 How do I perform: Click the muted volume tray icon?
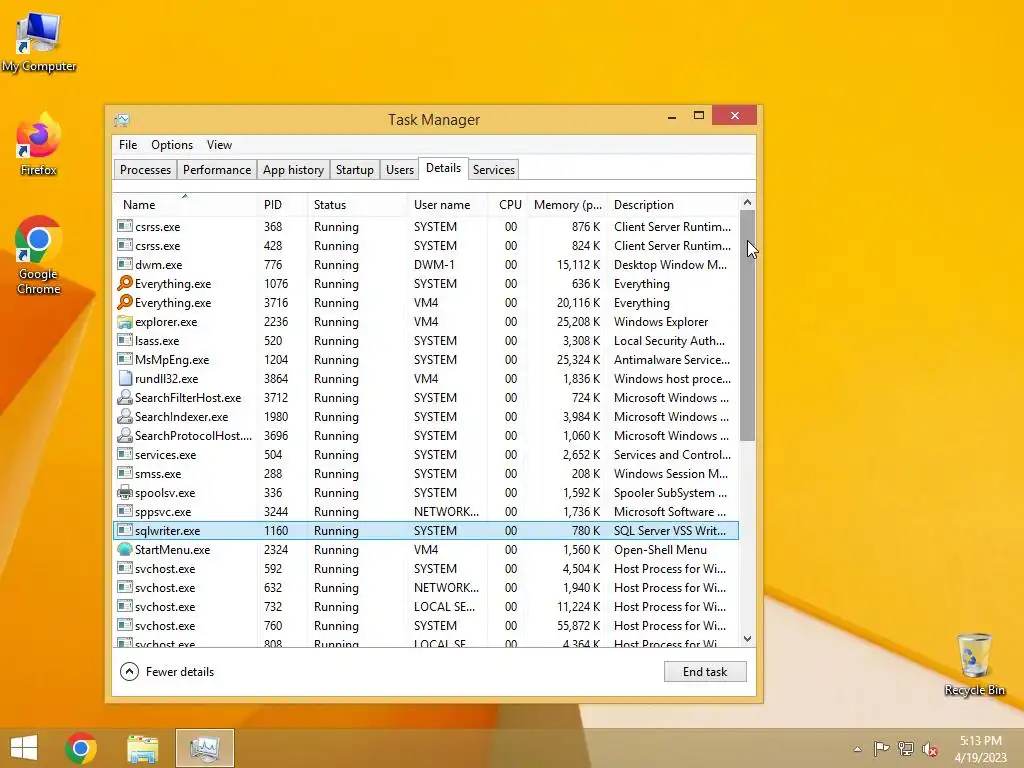pos(930,749)
